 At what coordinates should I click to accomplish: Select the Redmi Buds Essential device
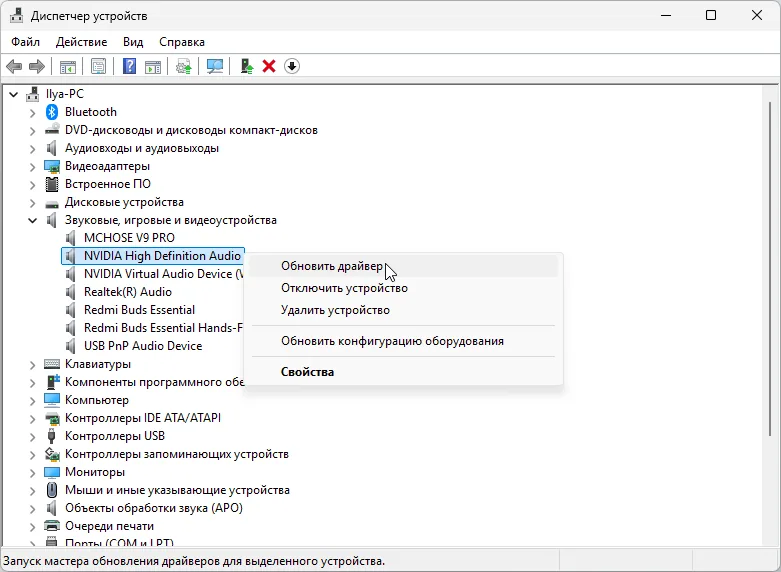(139, 309)
